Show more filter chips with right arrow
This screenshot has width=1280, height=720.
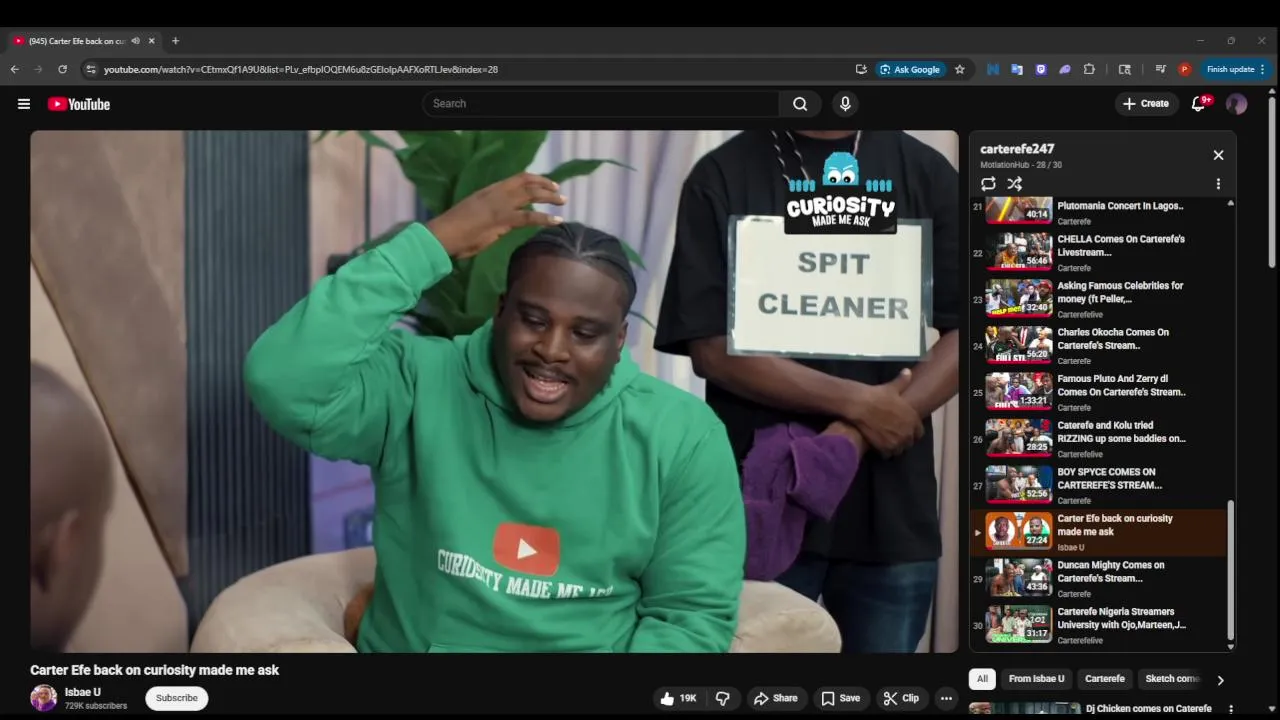(1220, 680)
